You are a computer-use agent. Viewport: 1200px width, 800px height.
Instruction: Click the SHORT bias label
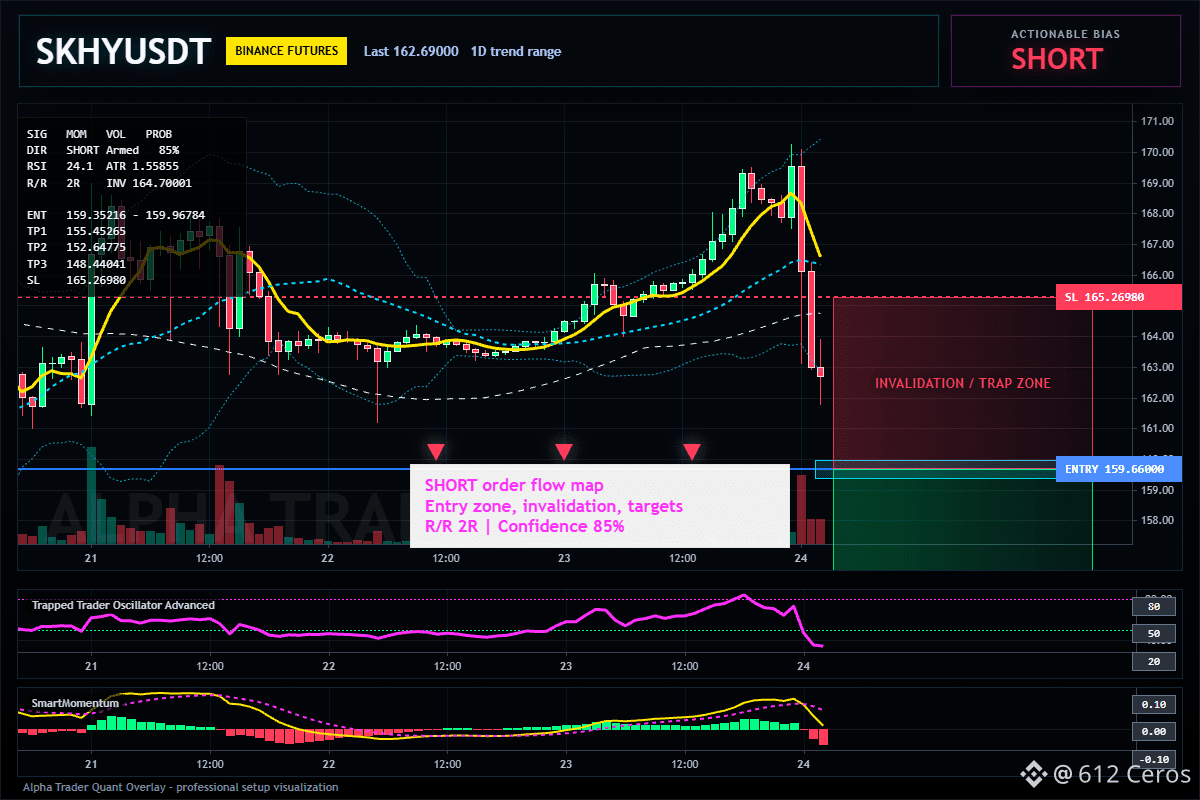click(x=1056, y=59)
